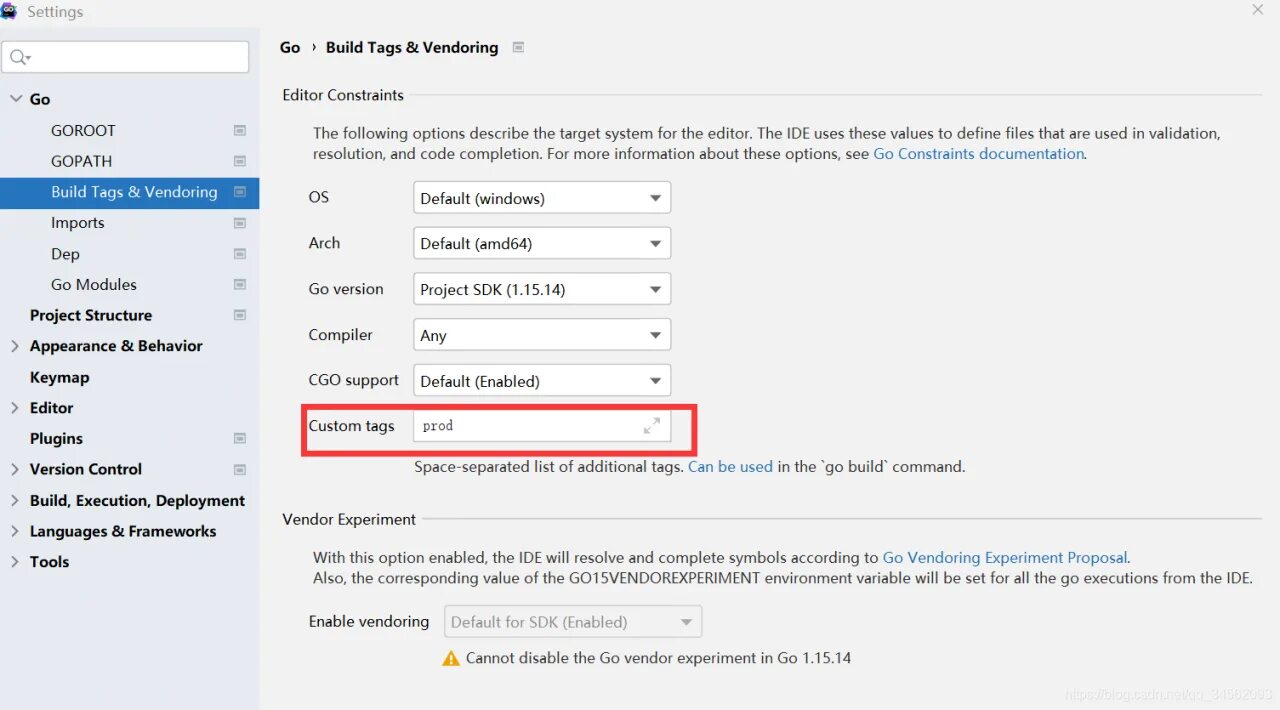Select Keymap settings page
Image resolution: width=1280 pixels, height=710 pixels.
pyautogui.click(x=59, y=377)
